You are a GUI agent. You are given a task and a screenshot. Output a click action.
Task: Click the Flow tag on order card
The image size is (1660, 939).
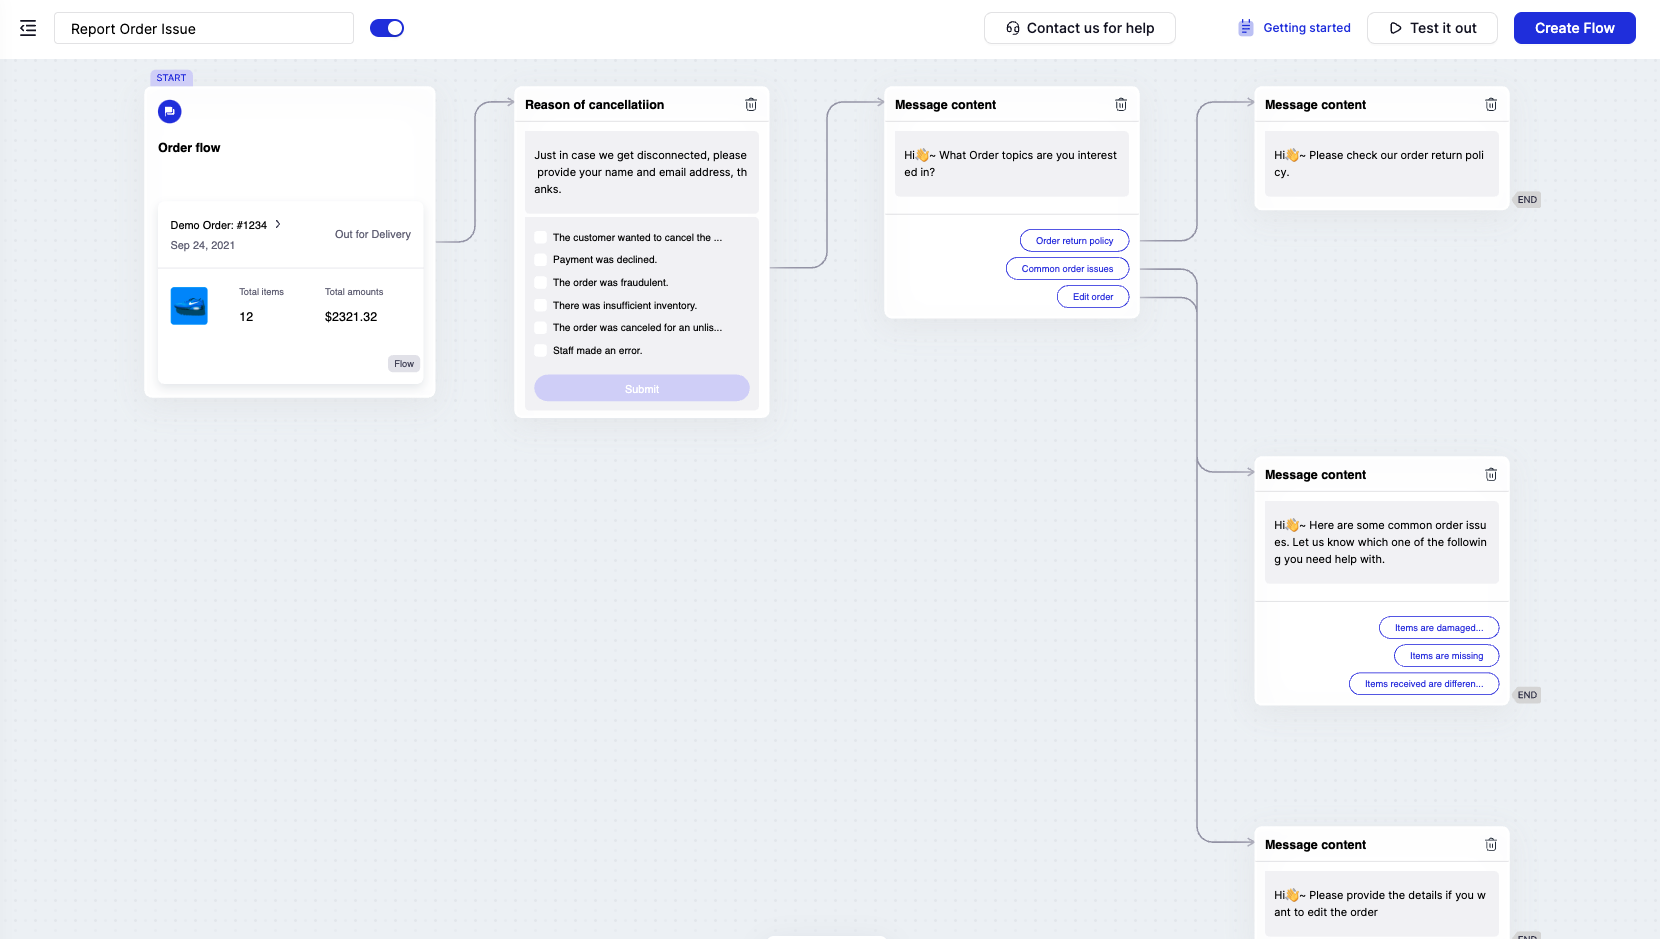point(404,364)
